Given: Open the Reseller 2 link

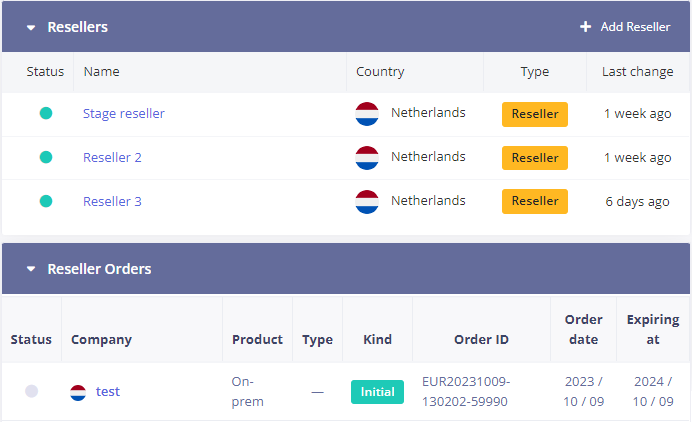Looking at the screenshot, I should click(112, 157).
